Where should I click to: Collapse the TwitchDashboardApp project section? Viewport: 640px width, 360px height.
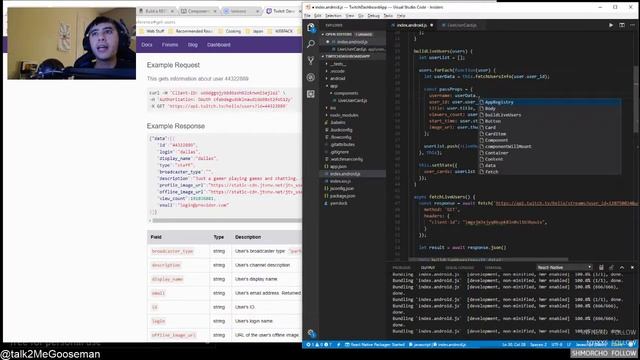[x=352, y=56]
